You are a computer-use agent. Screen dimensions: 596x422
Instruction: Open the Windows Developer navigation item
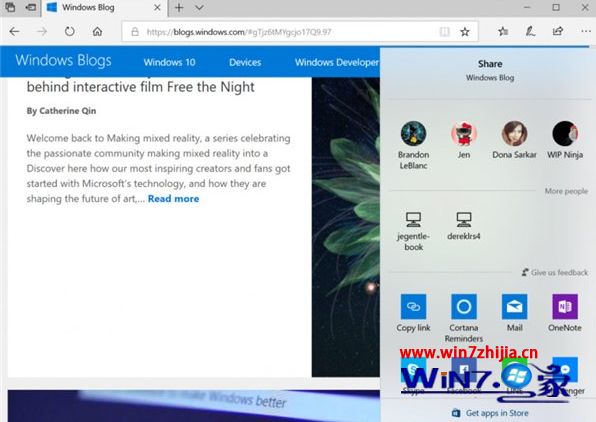pos(337,62)
